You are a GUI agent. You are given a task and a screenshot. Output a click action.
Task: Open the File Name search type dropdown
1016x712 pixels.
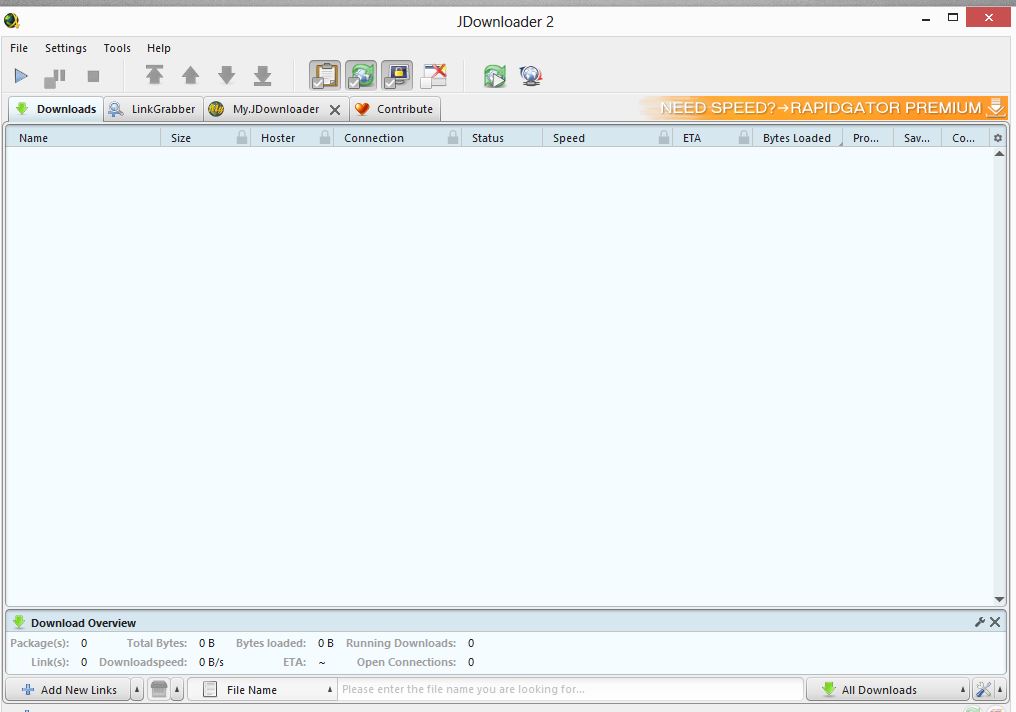click(263, 689)
